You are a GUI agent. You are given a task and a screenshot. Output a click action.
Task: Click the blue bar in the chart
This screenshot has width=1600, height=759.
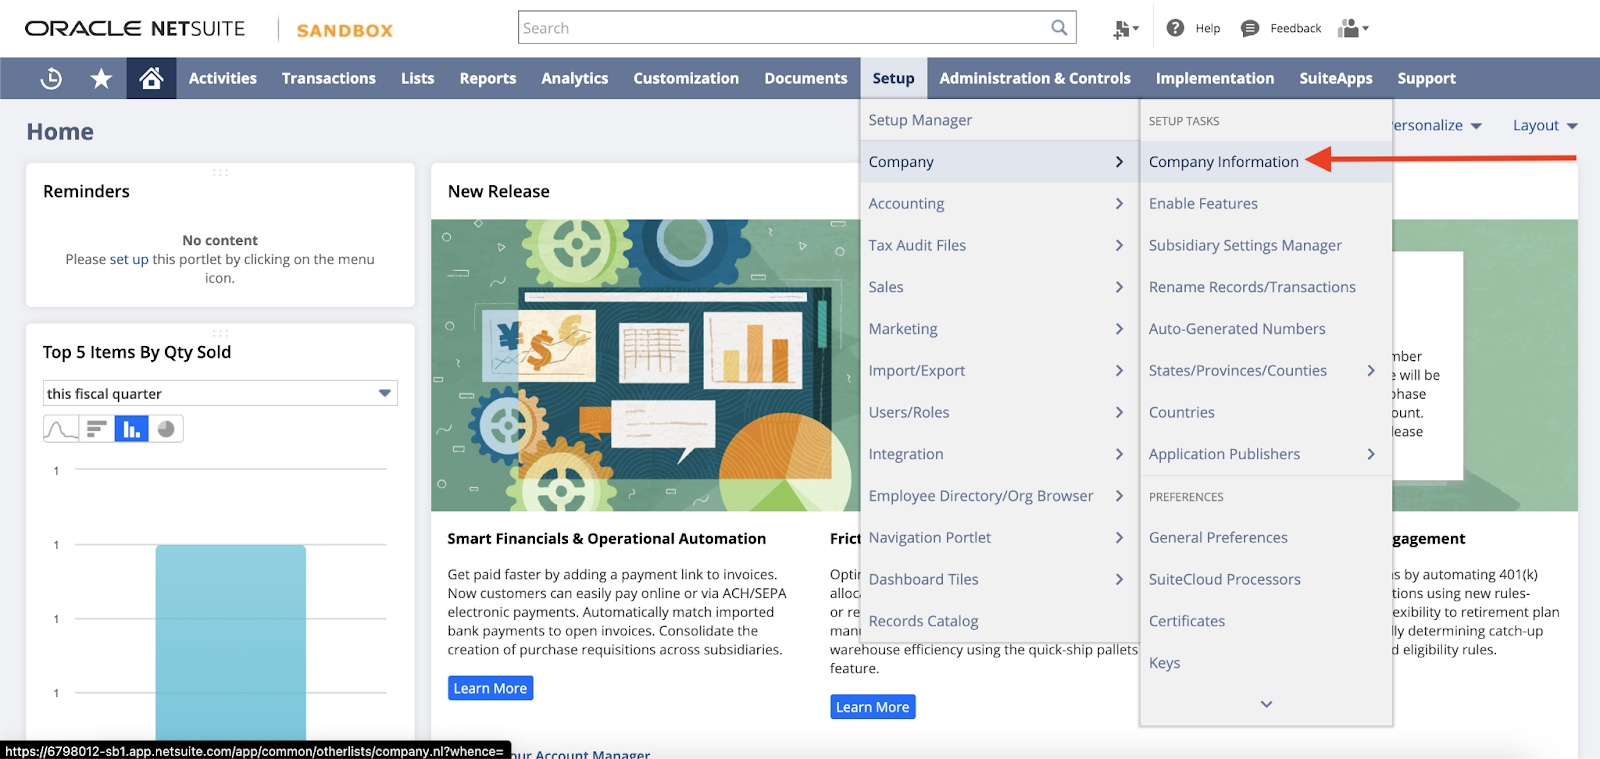coord(230,640)
